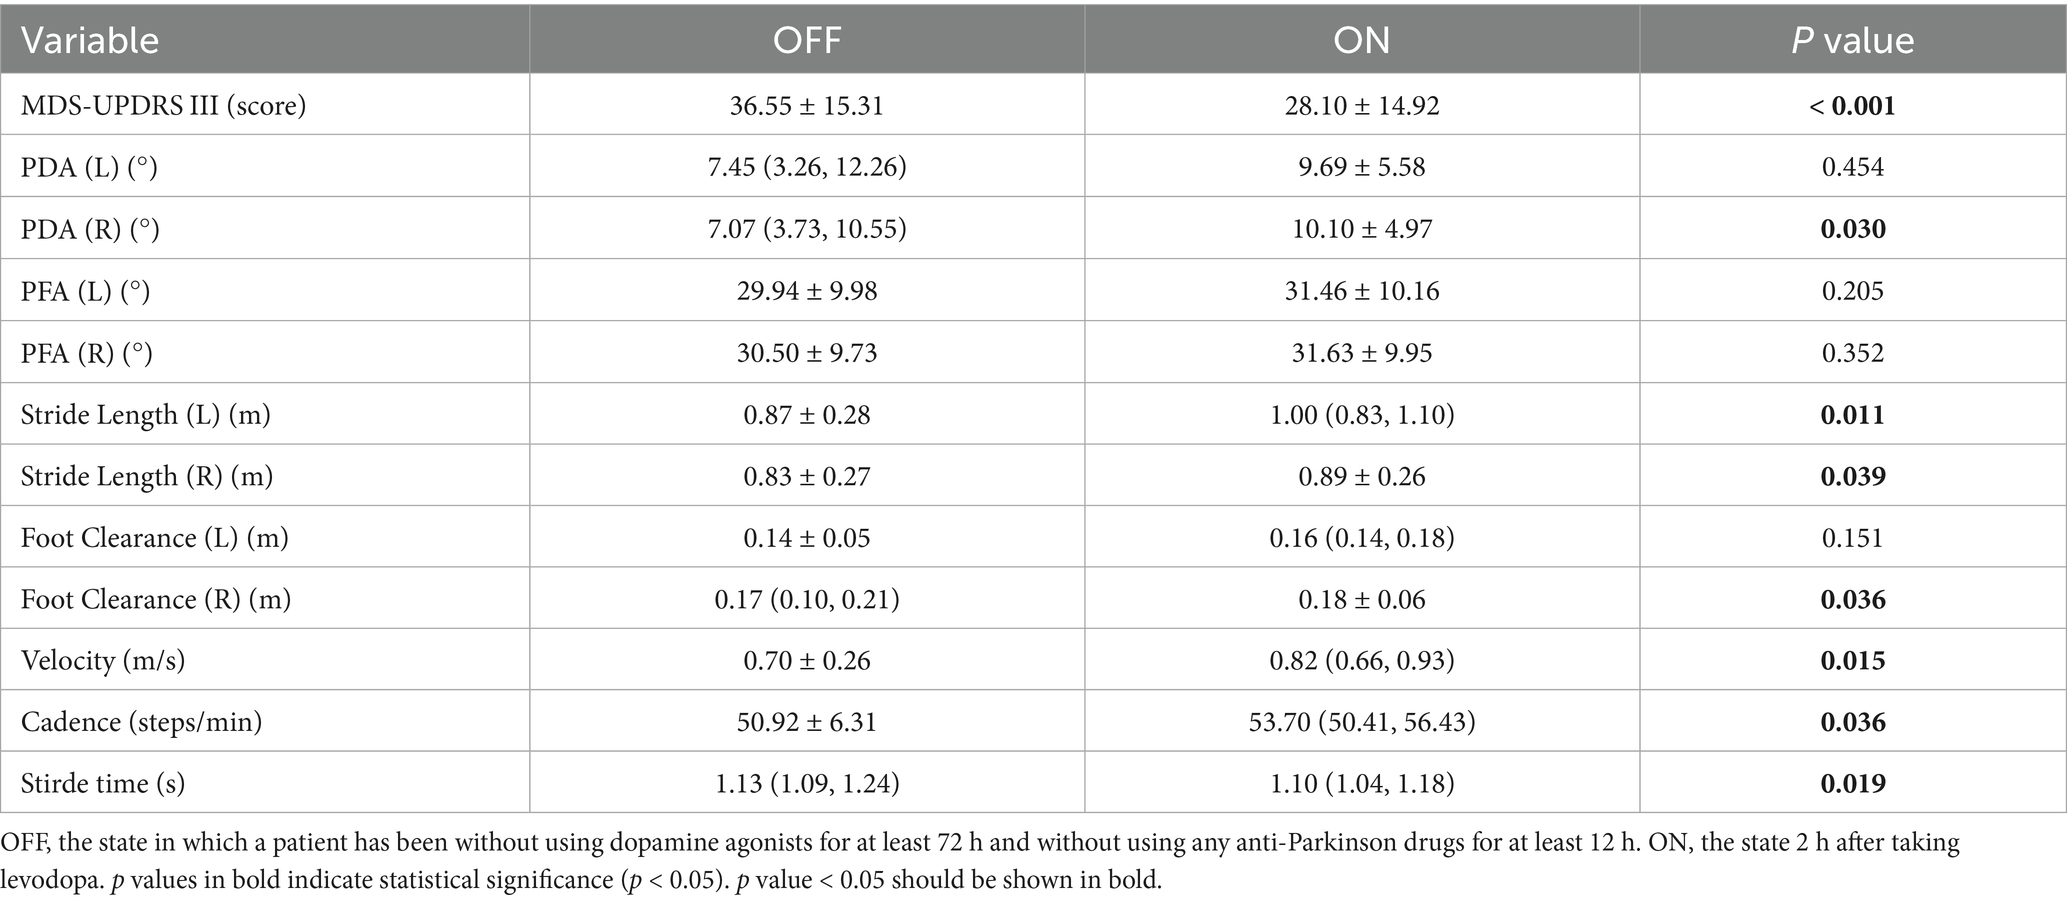Screen dimensions: 2067x902
Task: Click the Variable column header
Action: 90,40
